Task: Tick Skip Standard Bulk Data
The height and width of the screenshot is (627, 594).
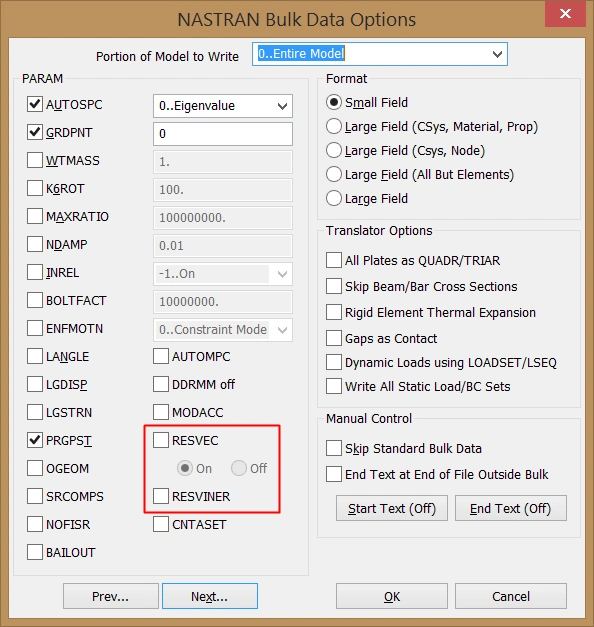Action: pos(334,448)
